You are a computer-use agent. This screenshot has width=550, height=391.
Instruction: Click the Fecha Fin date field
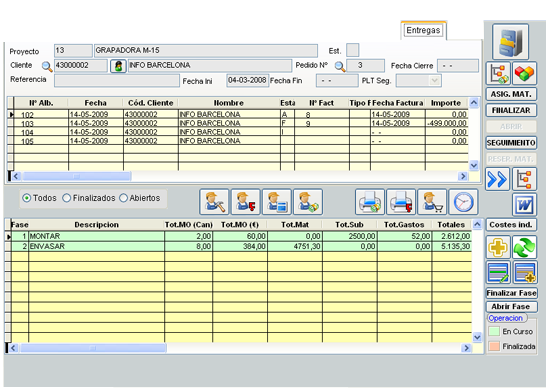[x=337, y=81]
